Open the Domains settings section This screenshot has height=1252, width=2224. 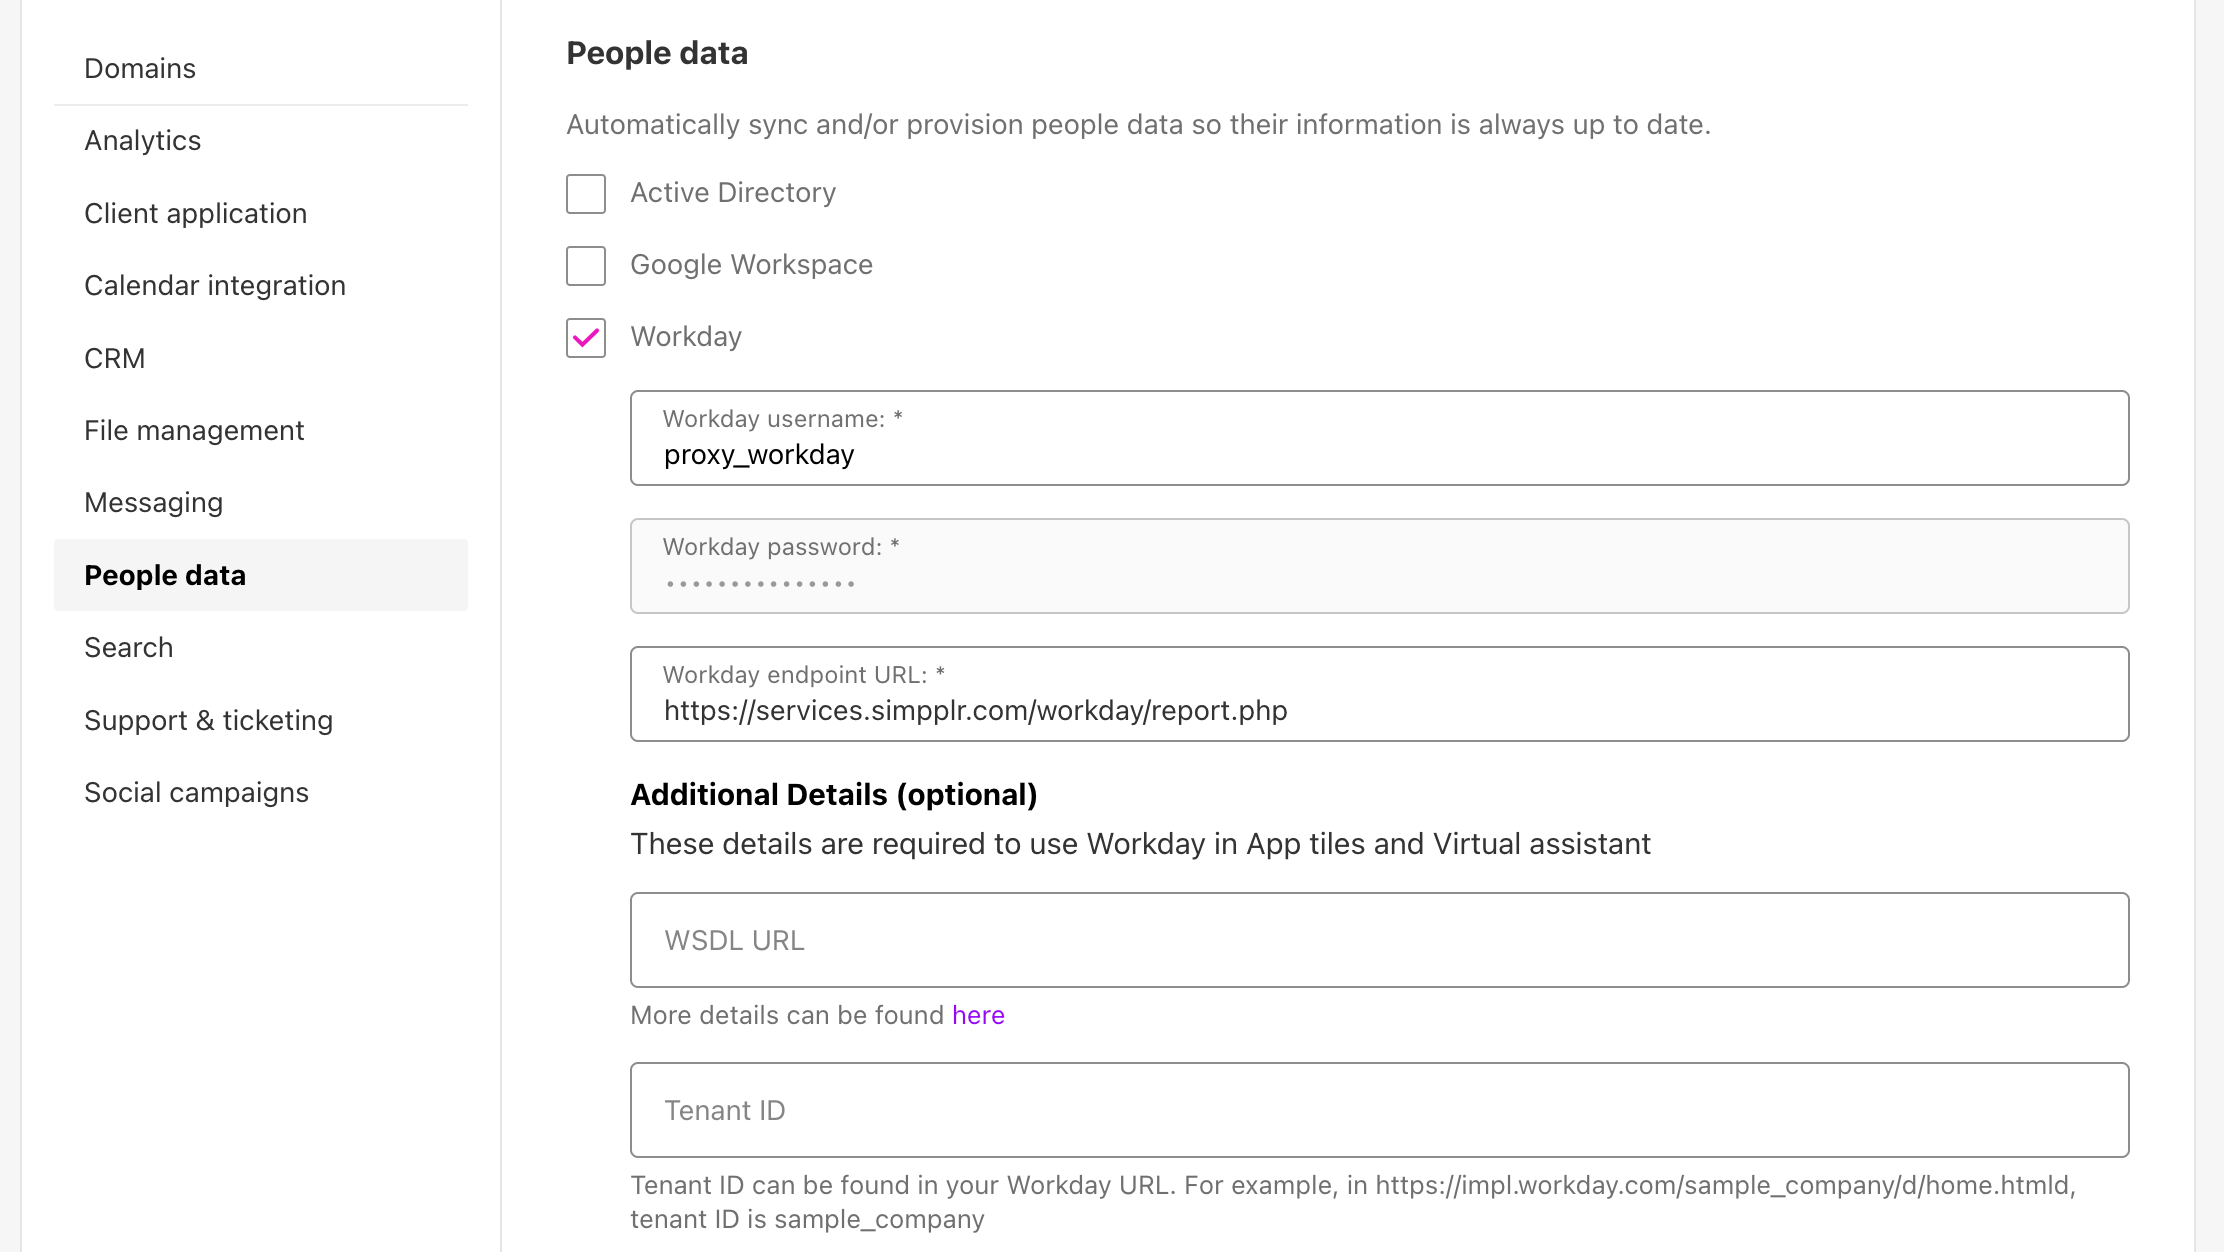(140, 68)
